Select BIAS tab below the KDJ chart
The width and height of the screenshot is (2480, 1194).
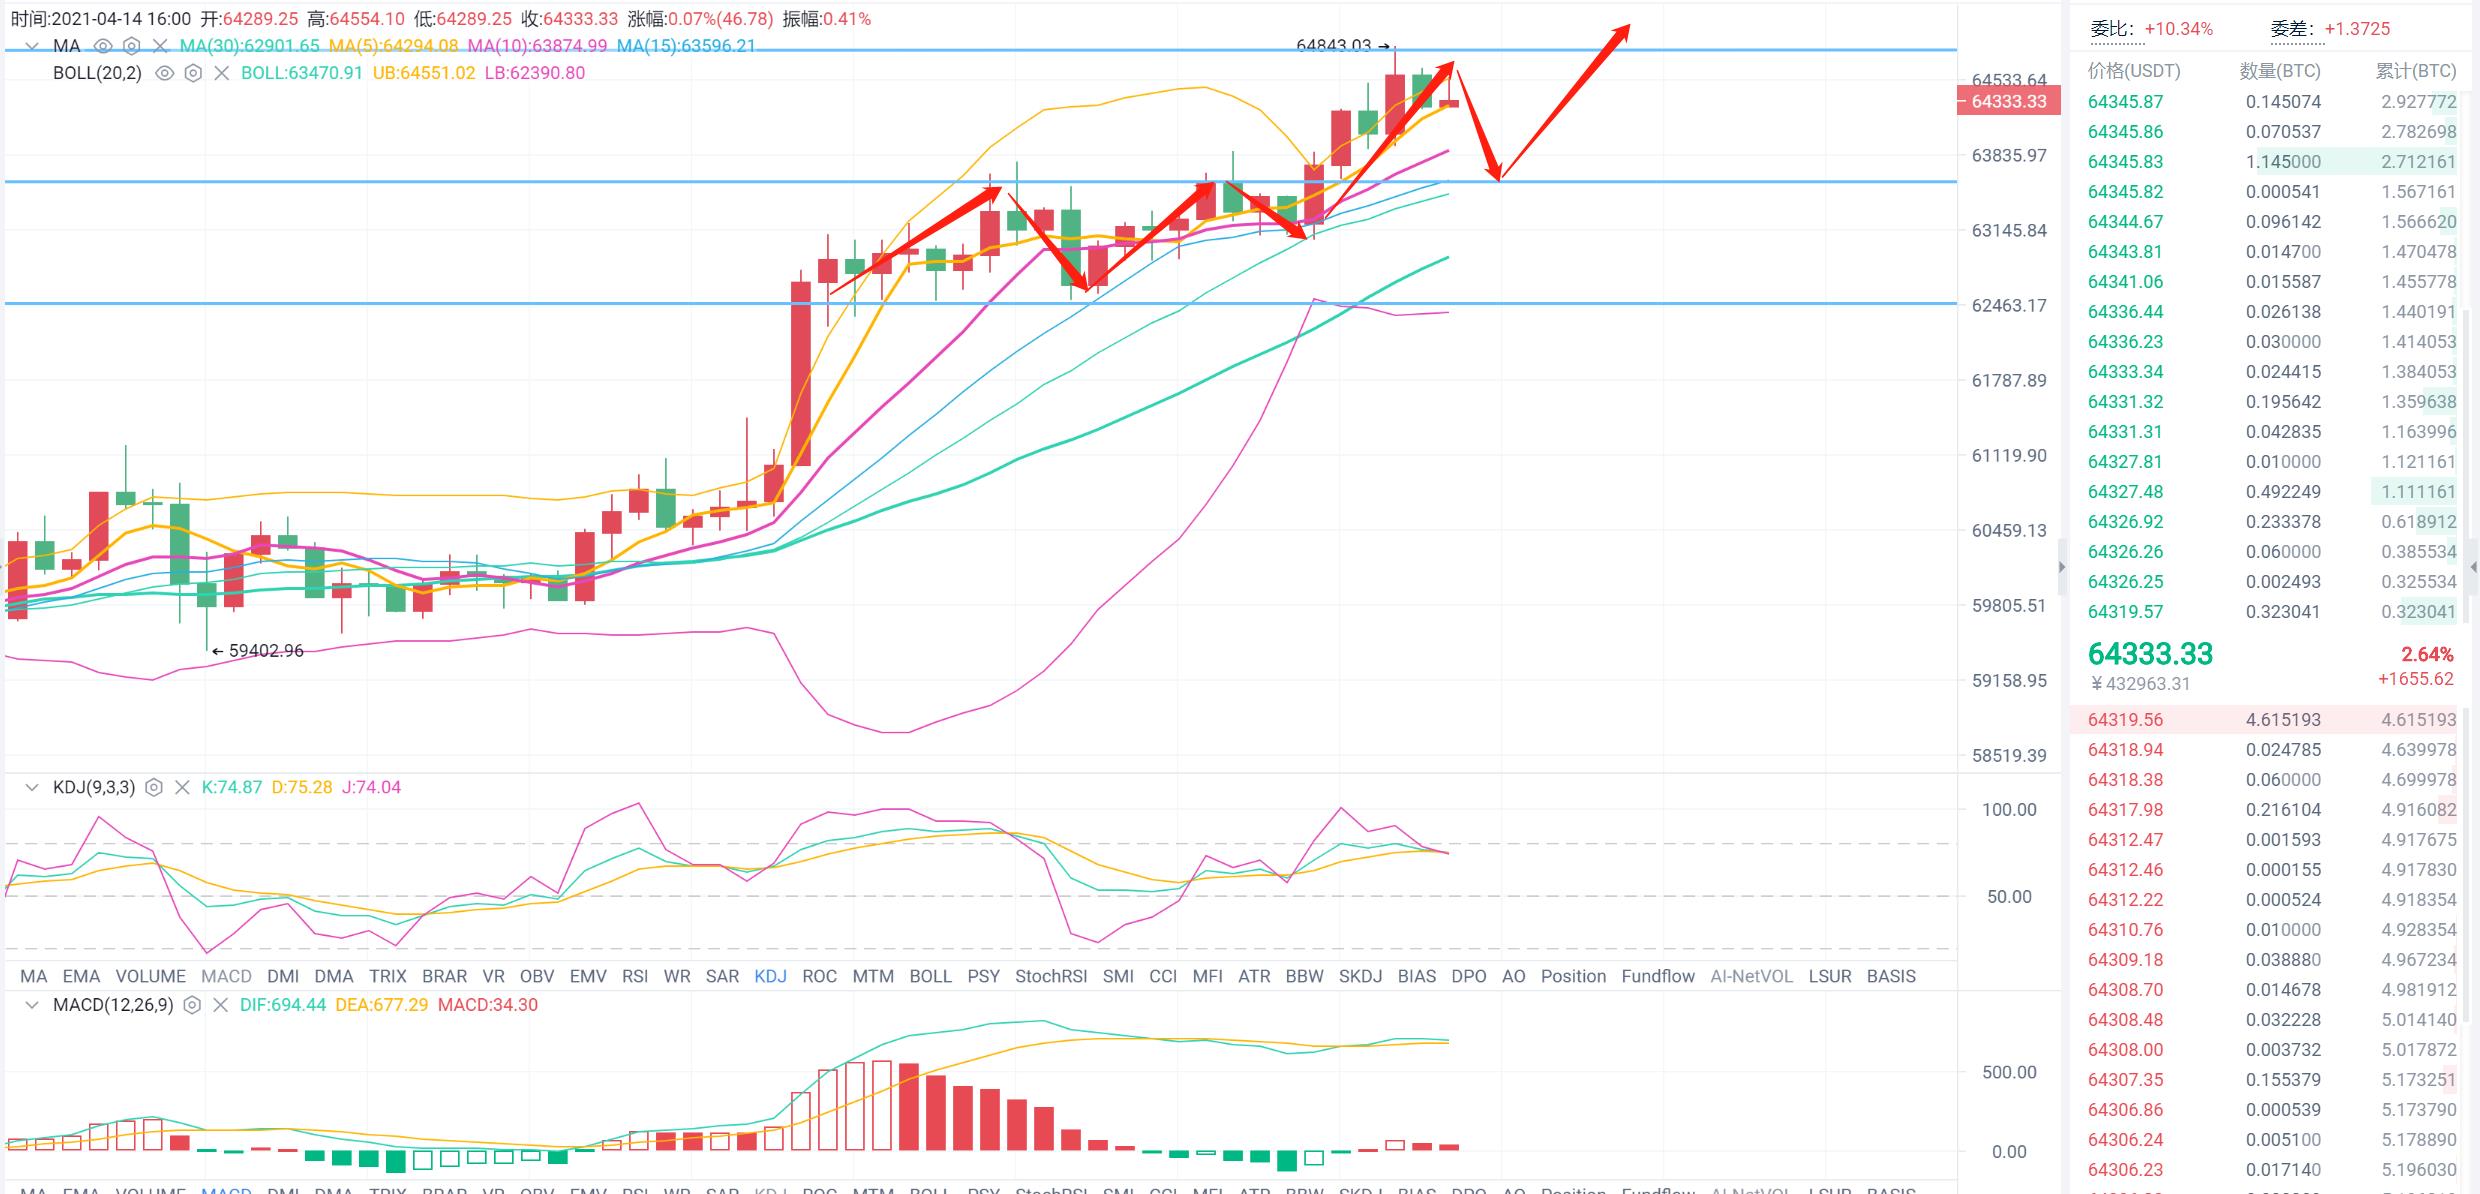coord(1416,976)
